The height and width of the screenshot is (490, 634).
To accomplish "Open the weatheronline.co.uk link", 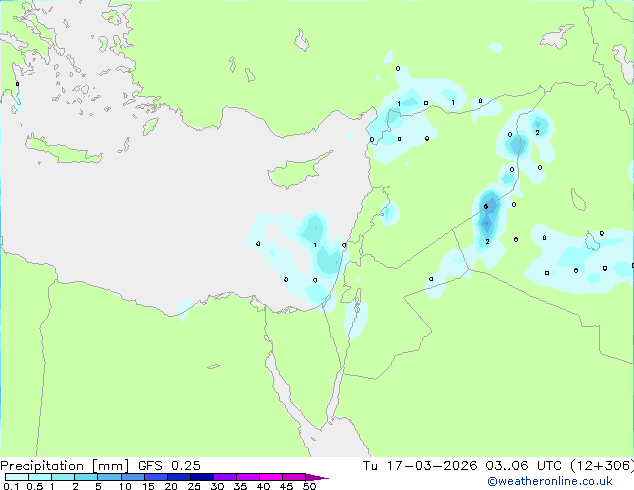I will (x=550, y=481).
